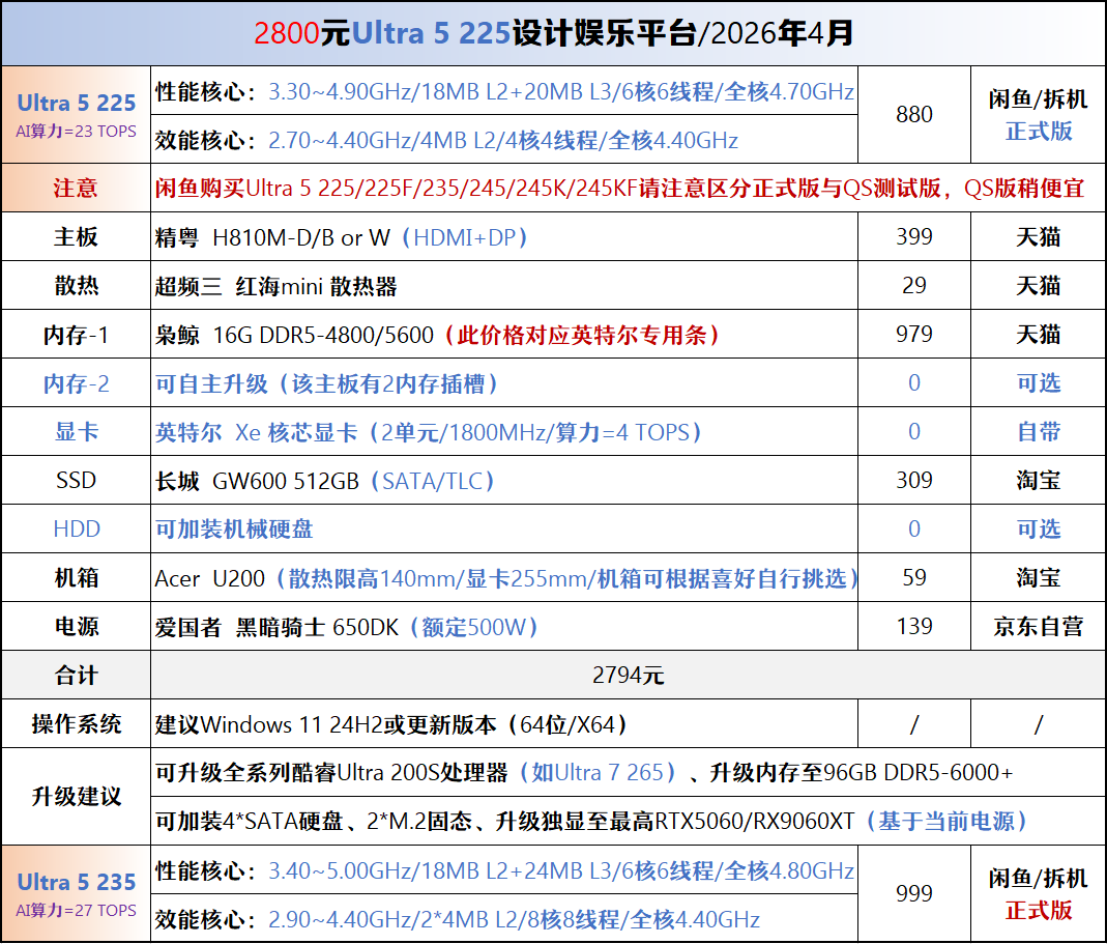Select '可加装机械硬盘' text
Screen dimensions: 1108x944
(234, 529)
